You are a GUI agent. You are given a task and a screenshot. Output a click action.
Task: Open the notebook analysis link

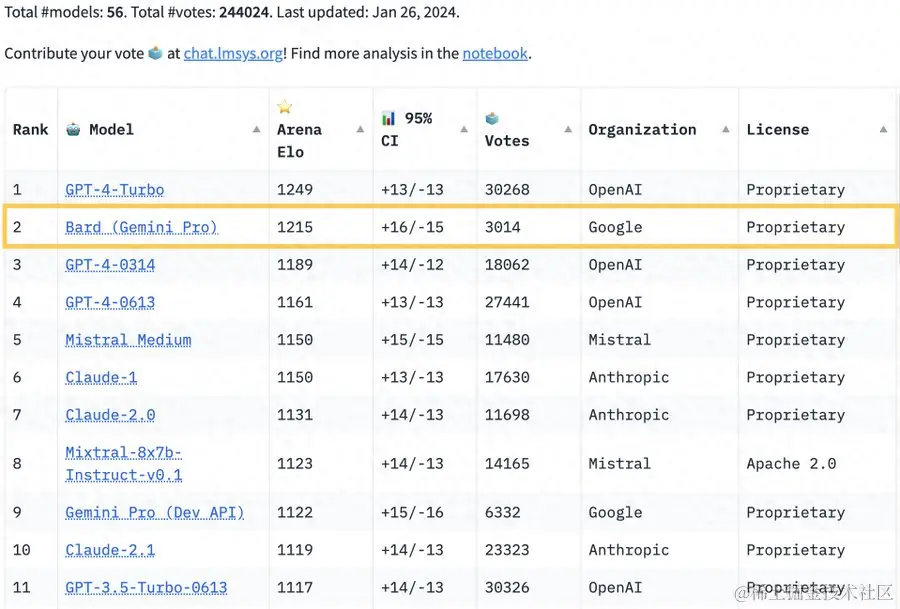(x=494, y=53)
